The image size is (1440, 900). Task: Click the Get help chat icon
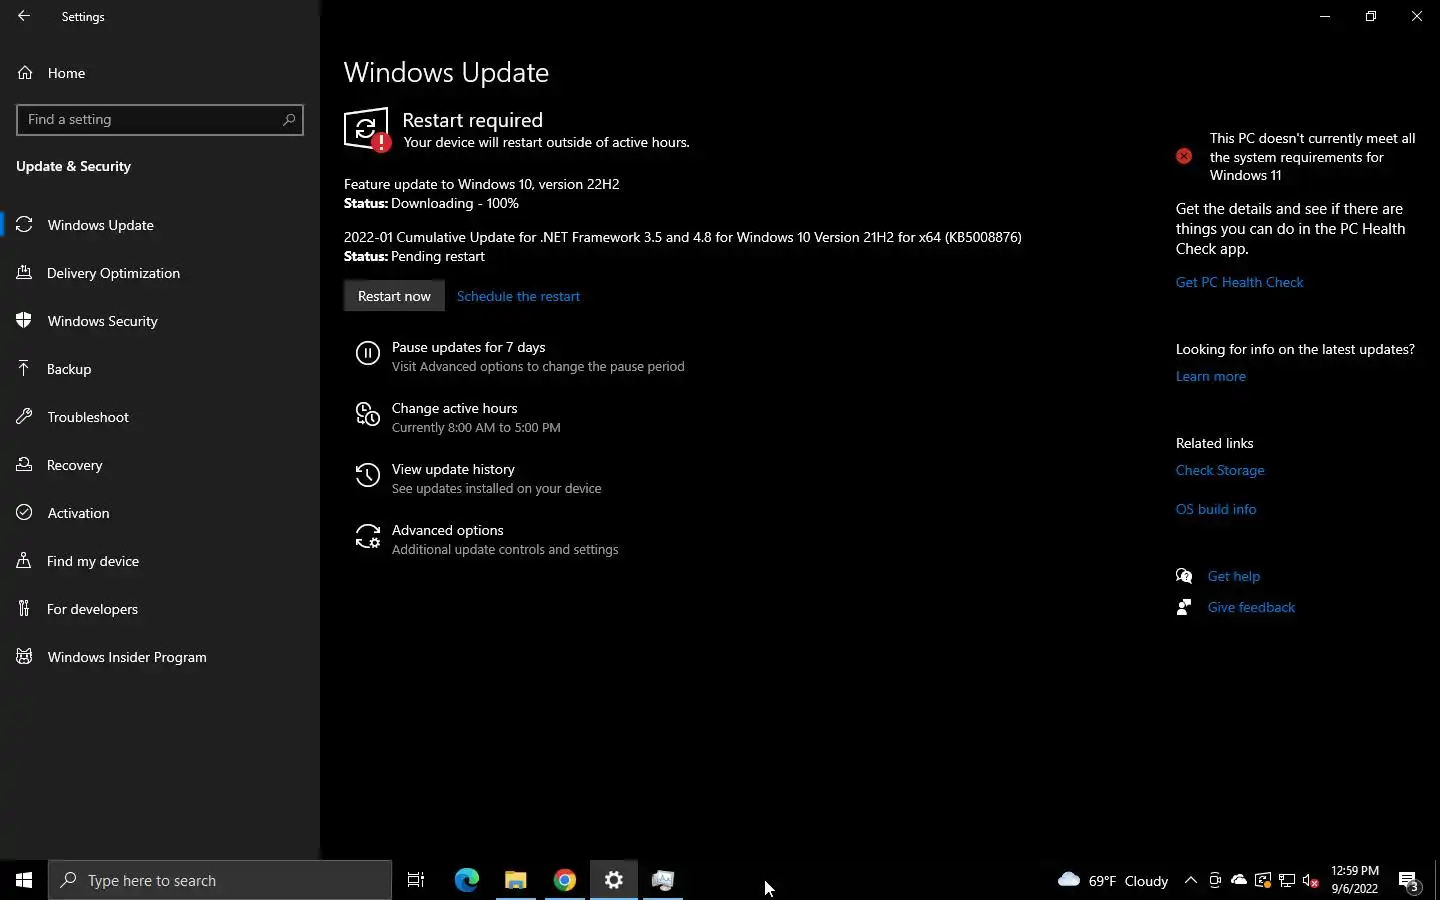[x=1184, y=576]
